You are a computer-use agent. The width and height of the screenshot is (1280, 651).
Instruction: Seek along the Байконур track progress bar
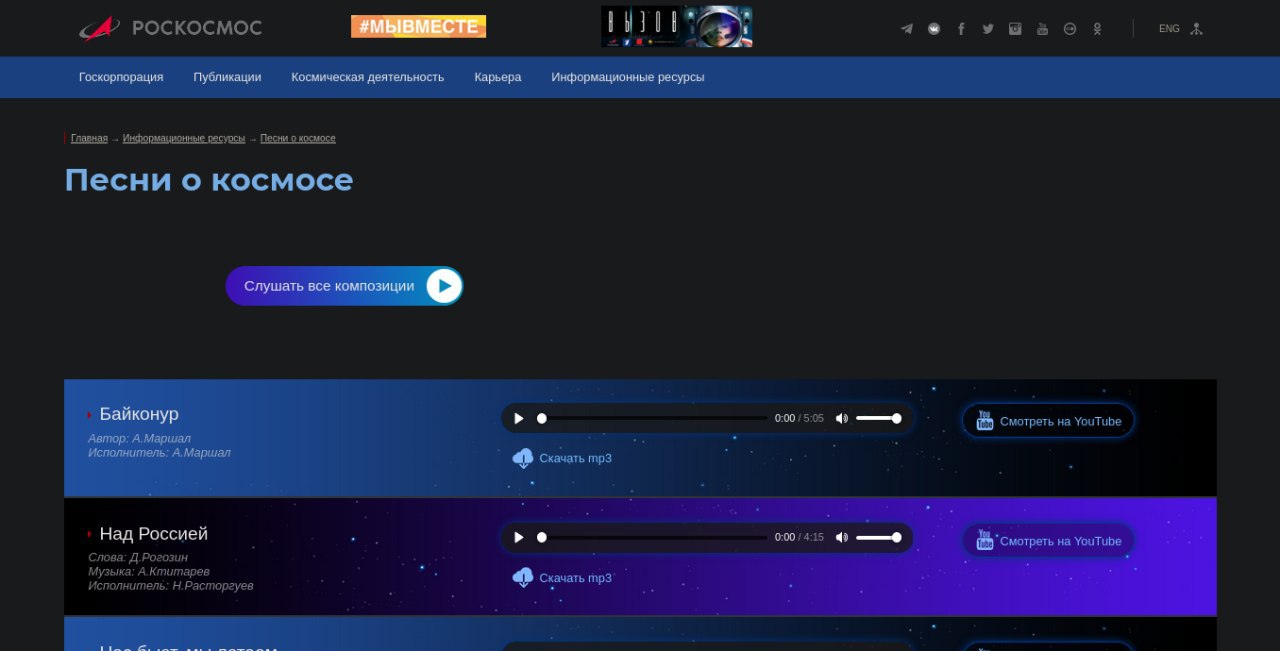pyautogui.click(x=654, y=418)
